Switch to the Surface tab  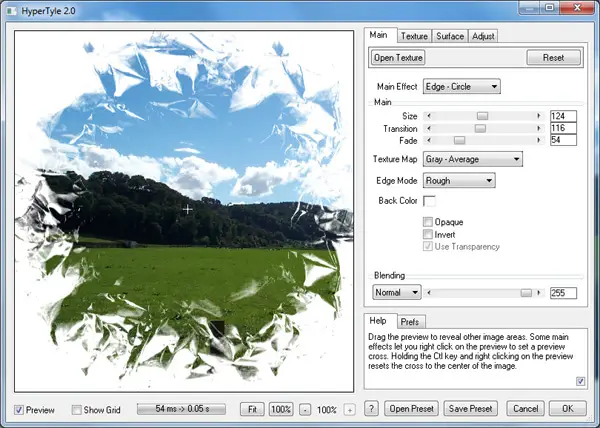pos(450,36)
